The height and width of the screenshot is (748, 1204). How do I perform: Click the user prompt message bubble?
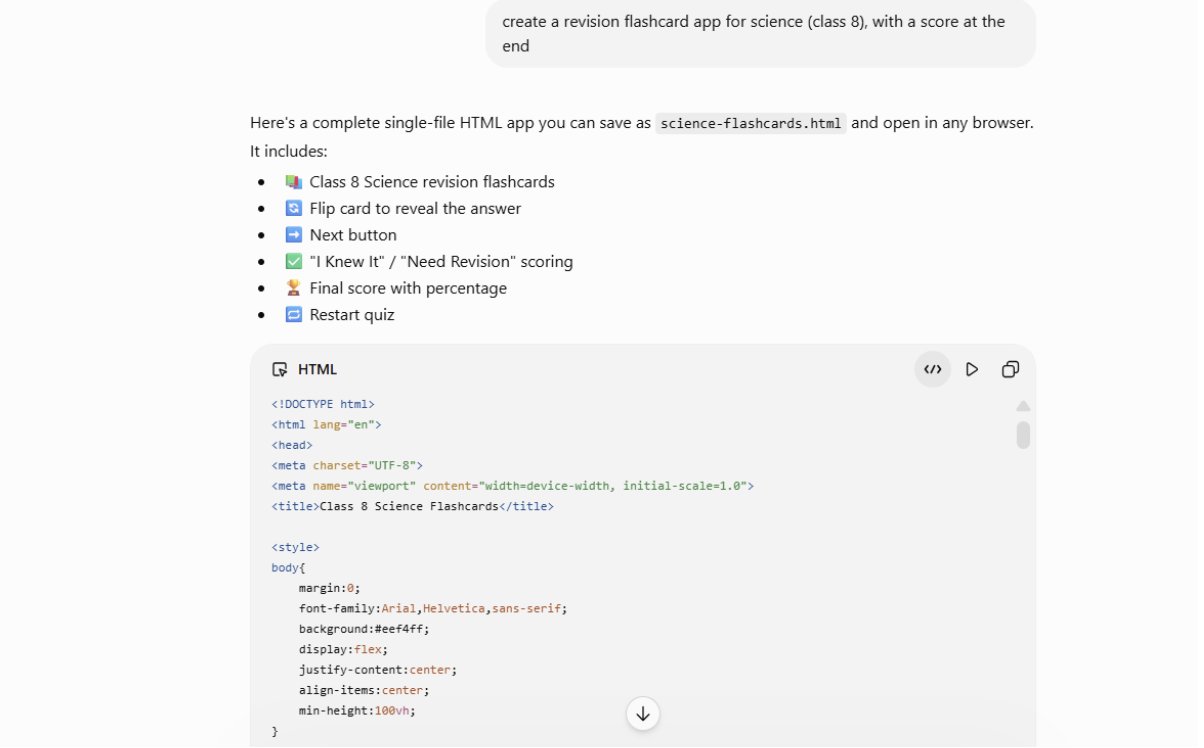[761, 33]
